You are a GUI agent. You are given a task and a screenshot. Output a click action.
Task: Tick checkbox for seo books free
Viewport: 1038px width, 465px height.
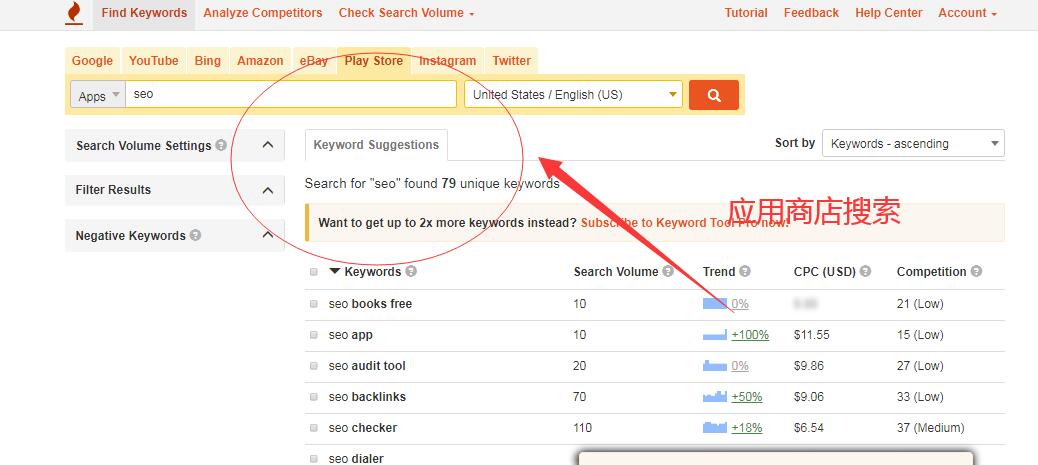314,304
